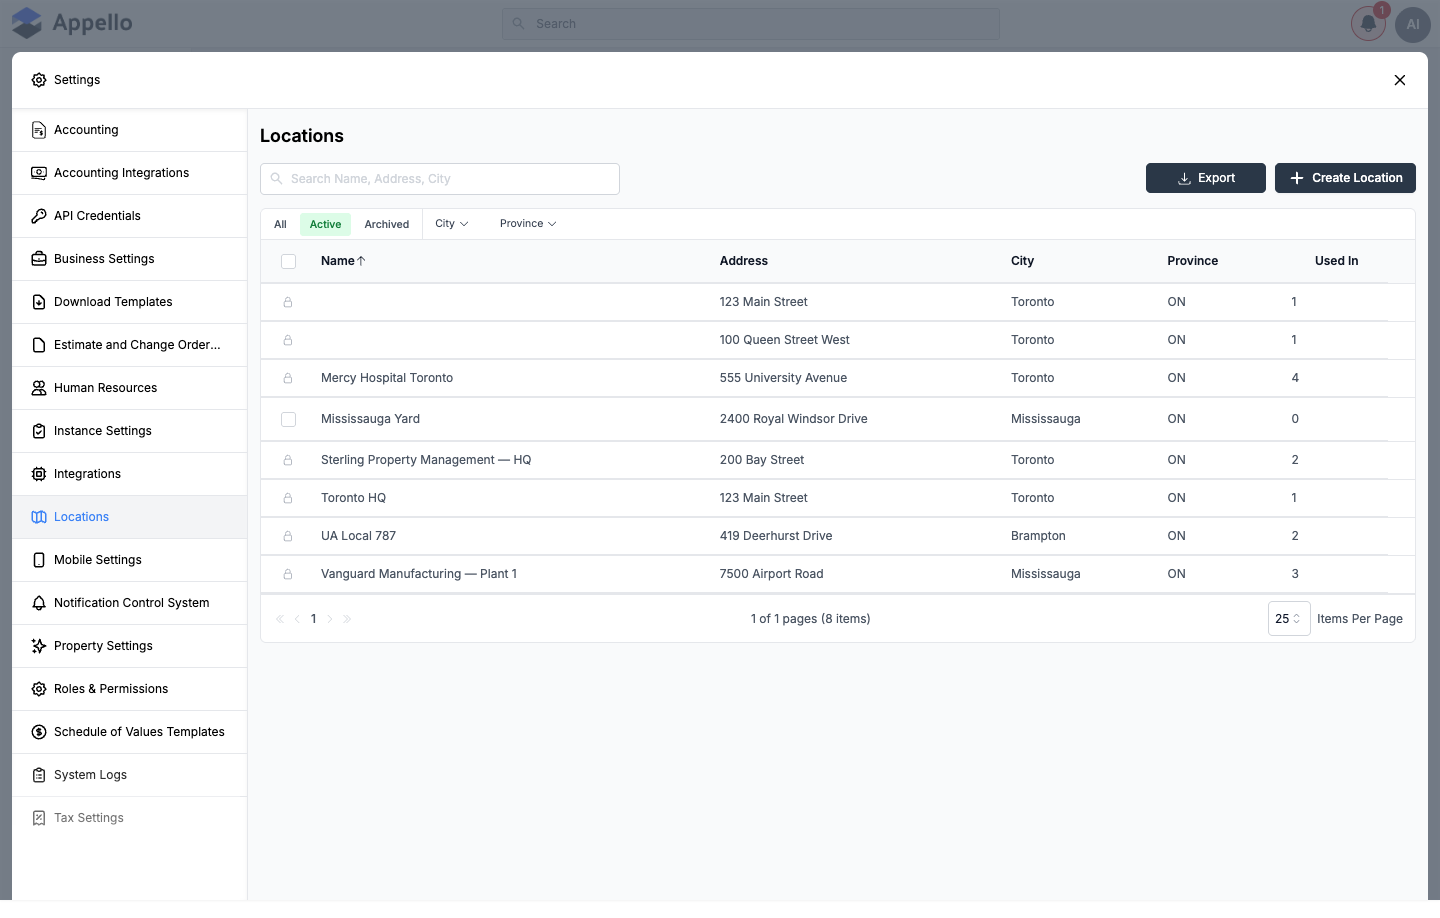Viewport: 1440px width, 918px height.
Task: Switch to the Archived filter tab
Action: pos(387,224)
